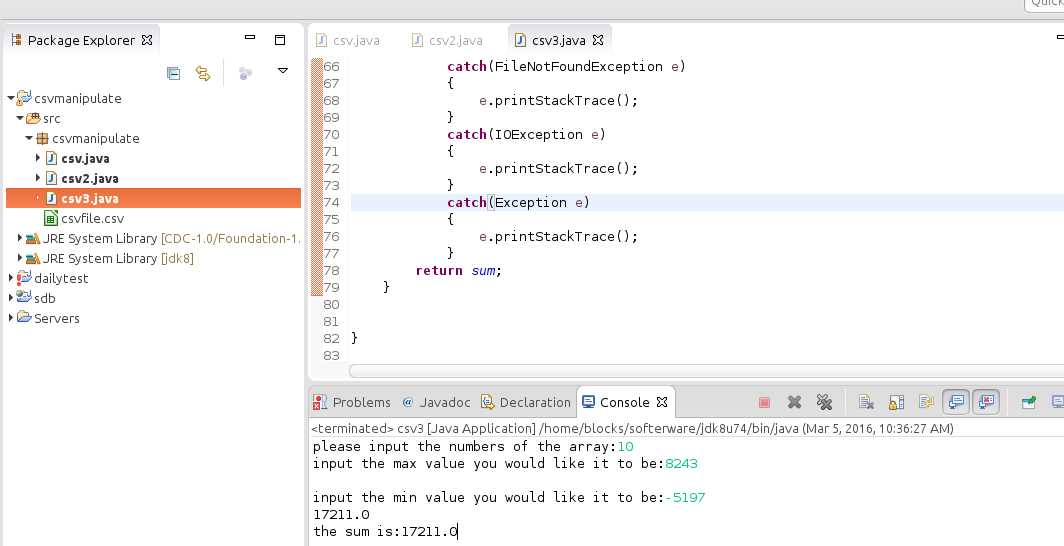Expand JRE System Library jdk8 node

[20, 258]
